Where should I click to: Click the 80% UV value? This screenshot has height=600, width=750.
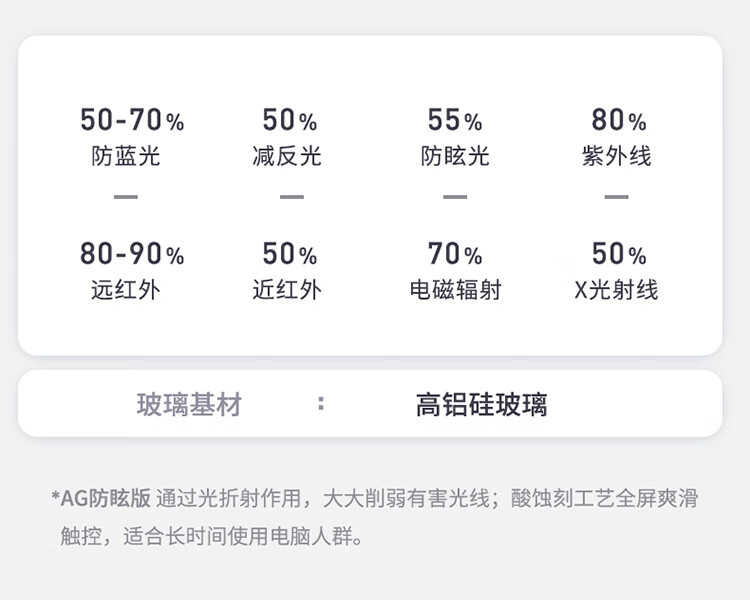(x=618, y=121)
